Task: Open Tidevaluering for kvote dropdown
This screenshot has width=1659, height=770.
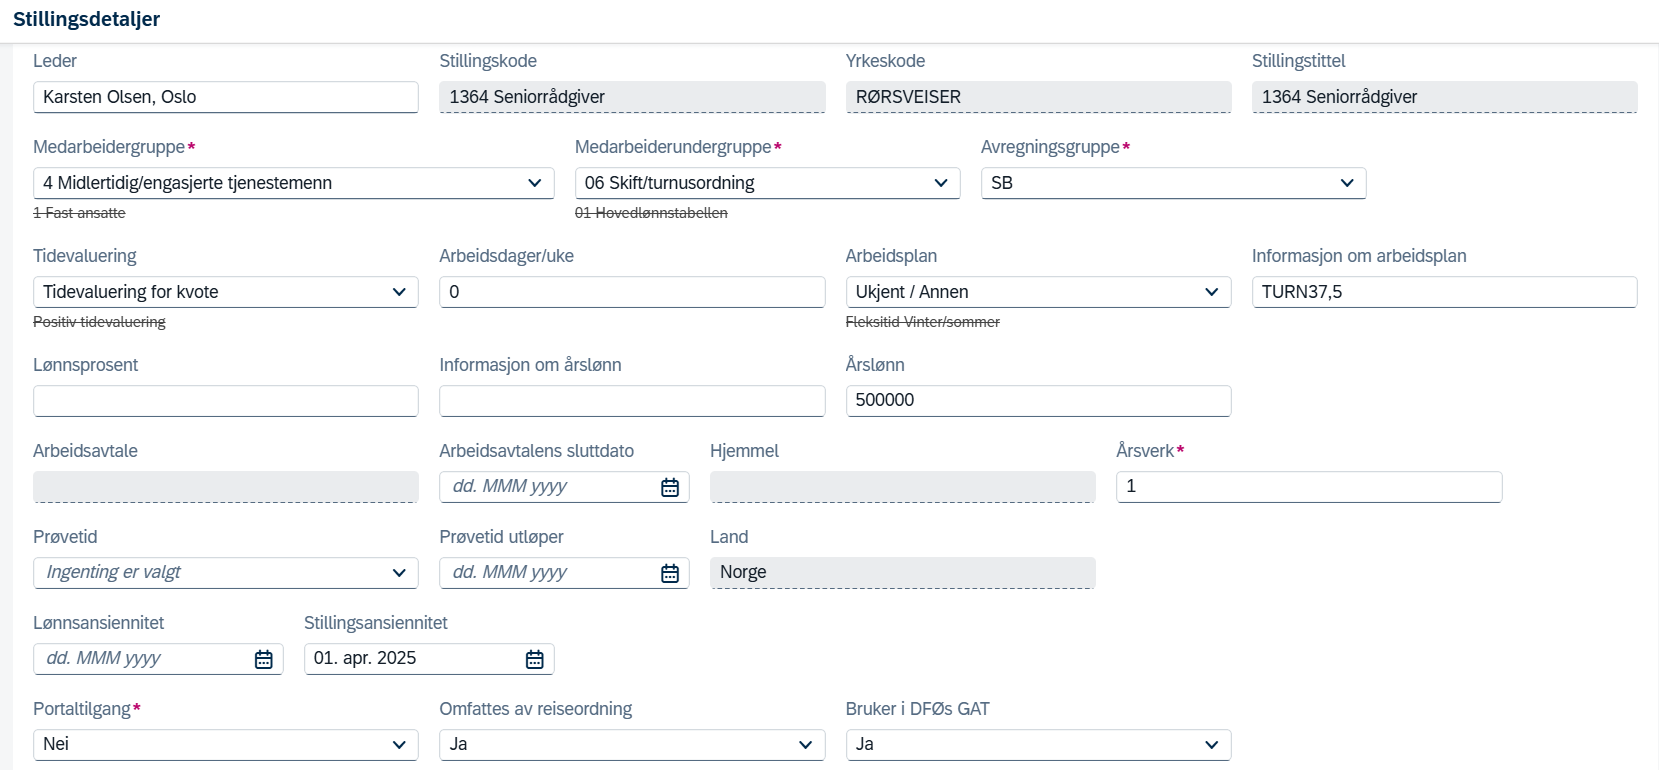Action: click(399, 292)
